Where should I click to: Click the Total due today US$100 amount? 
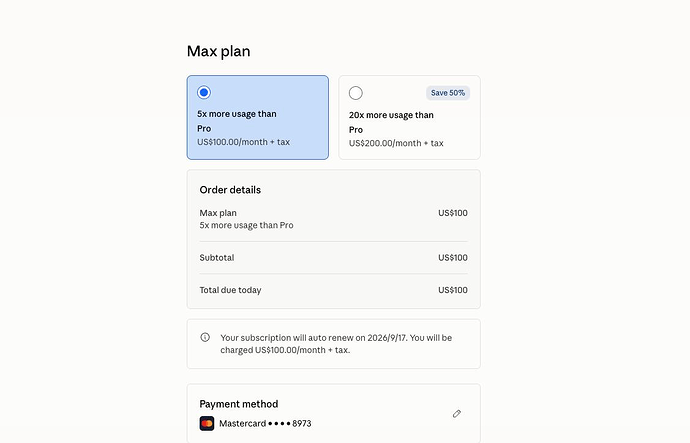point(453,290)
